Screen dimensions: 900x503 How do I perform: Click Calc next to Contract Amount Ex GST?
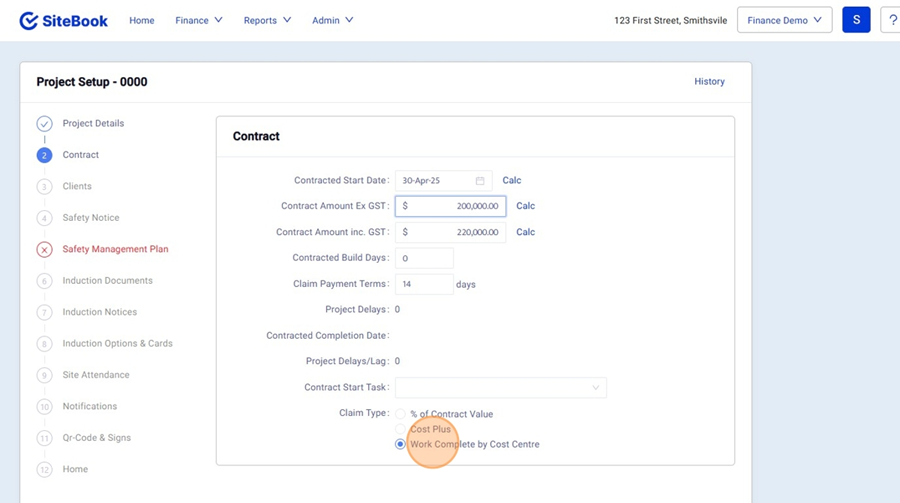525,206
